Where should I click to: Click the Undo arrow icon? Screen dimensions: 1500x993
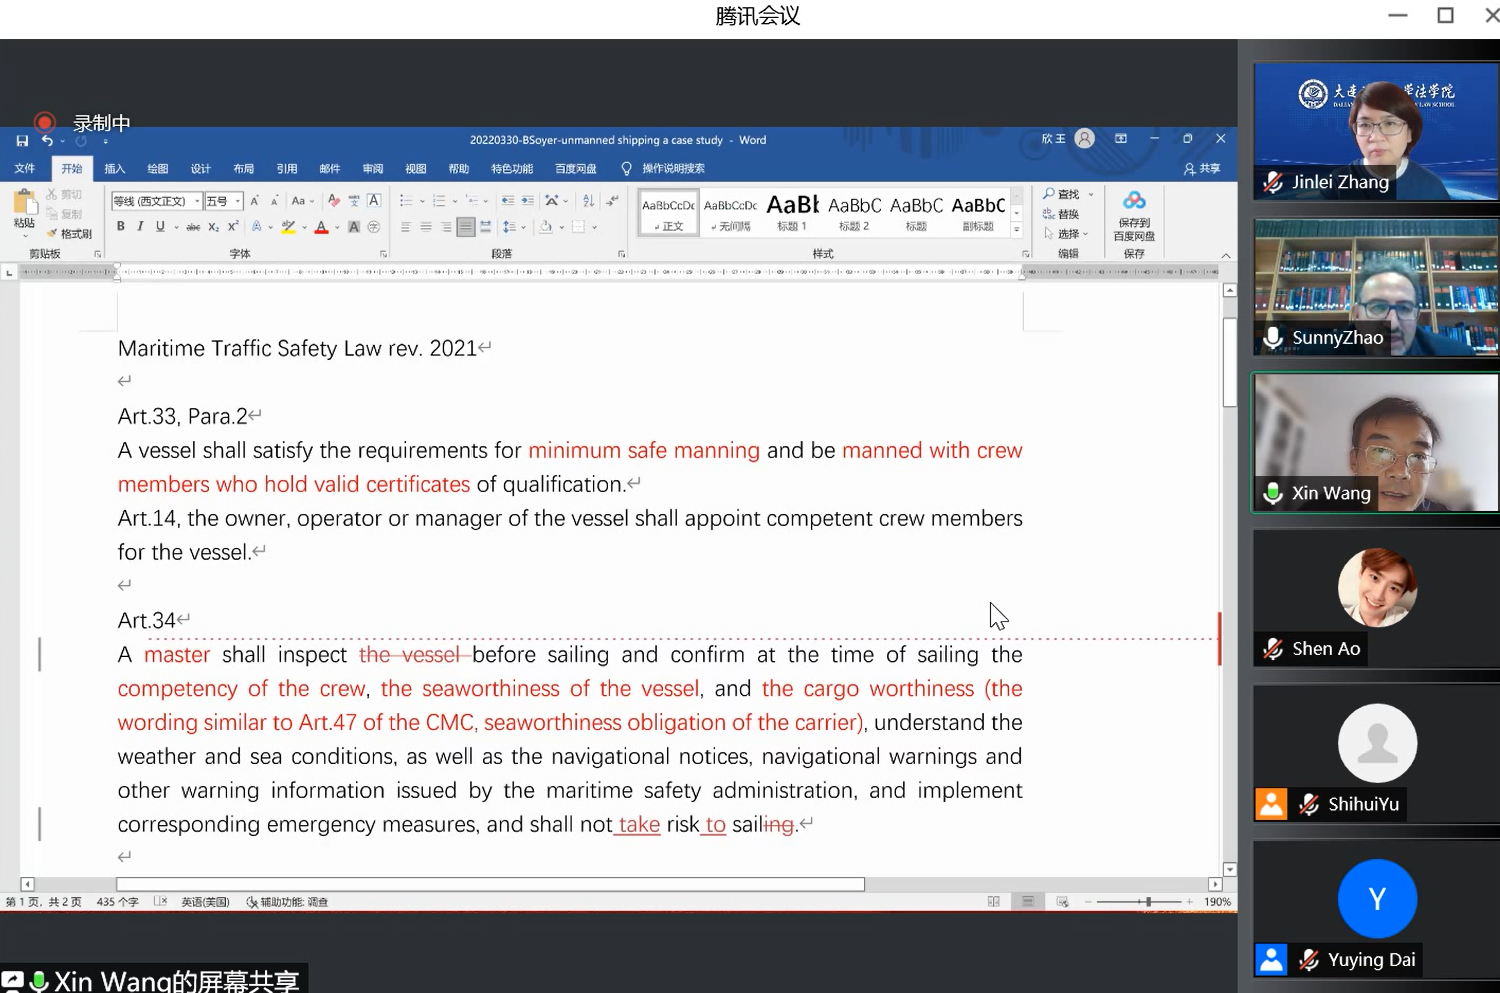pos(47,141)
